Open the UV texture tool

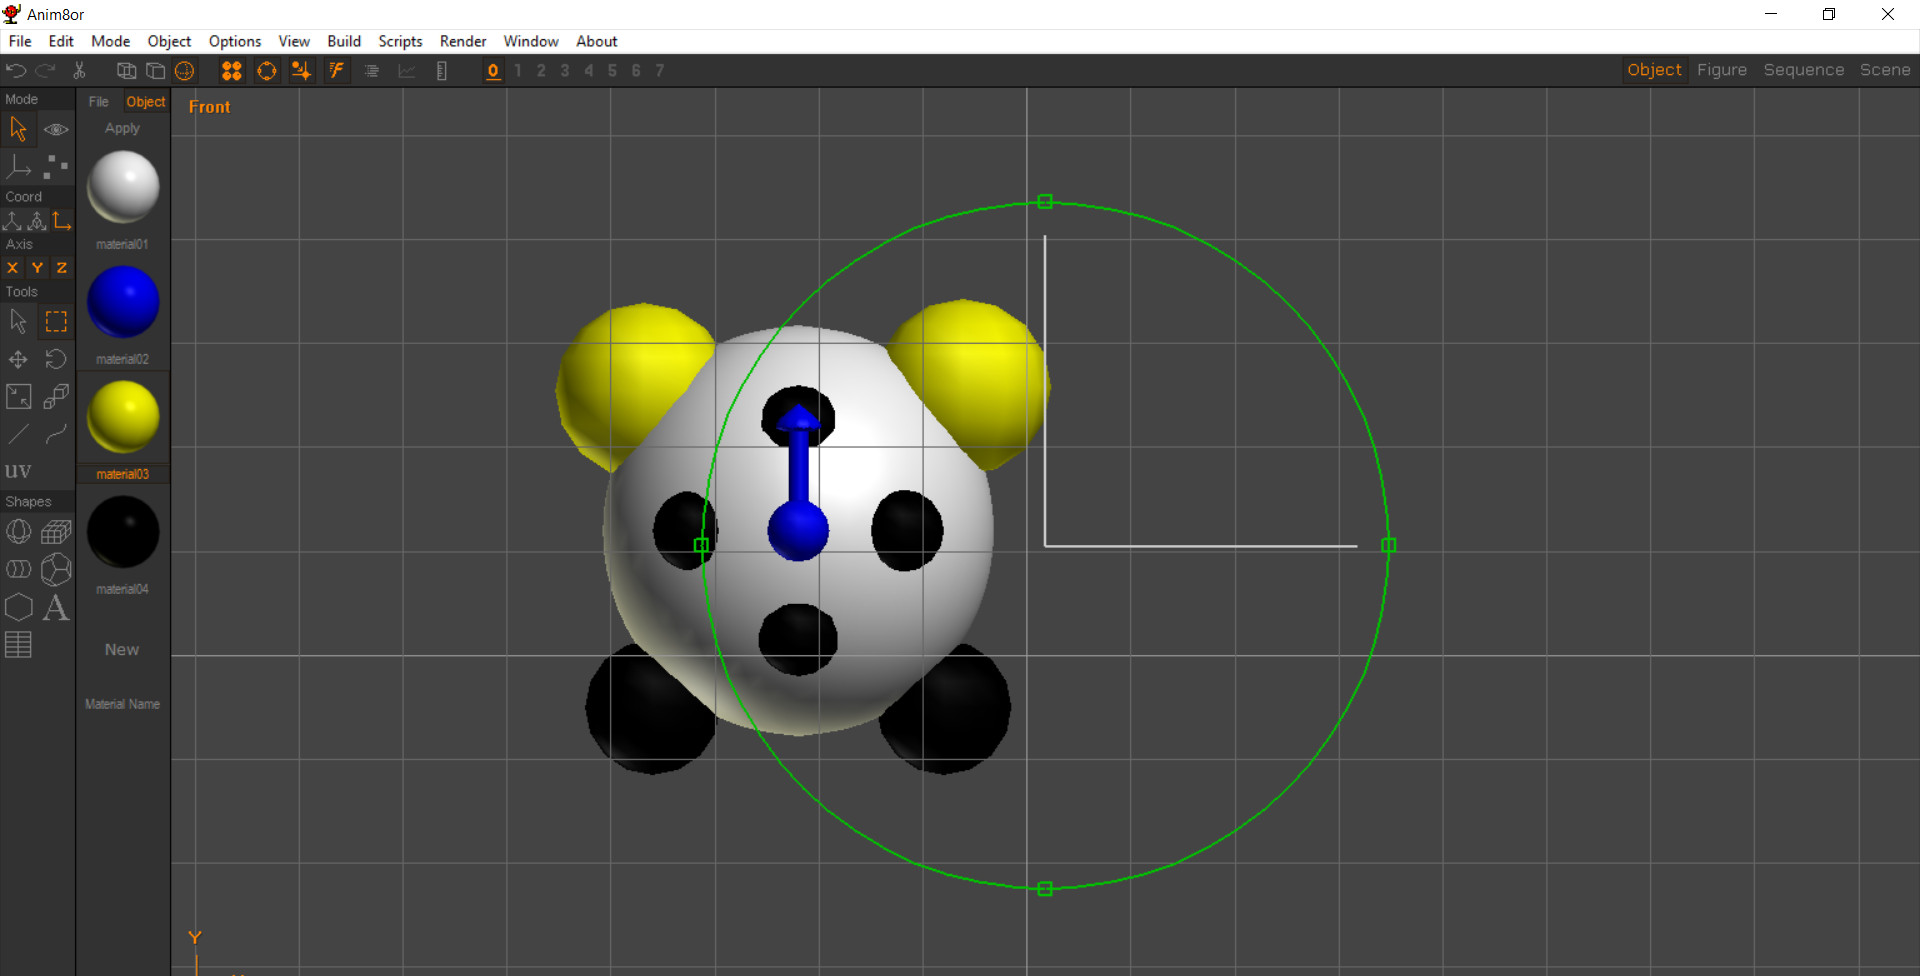click(18, 471)
